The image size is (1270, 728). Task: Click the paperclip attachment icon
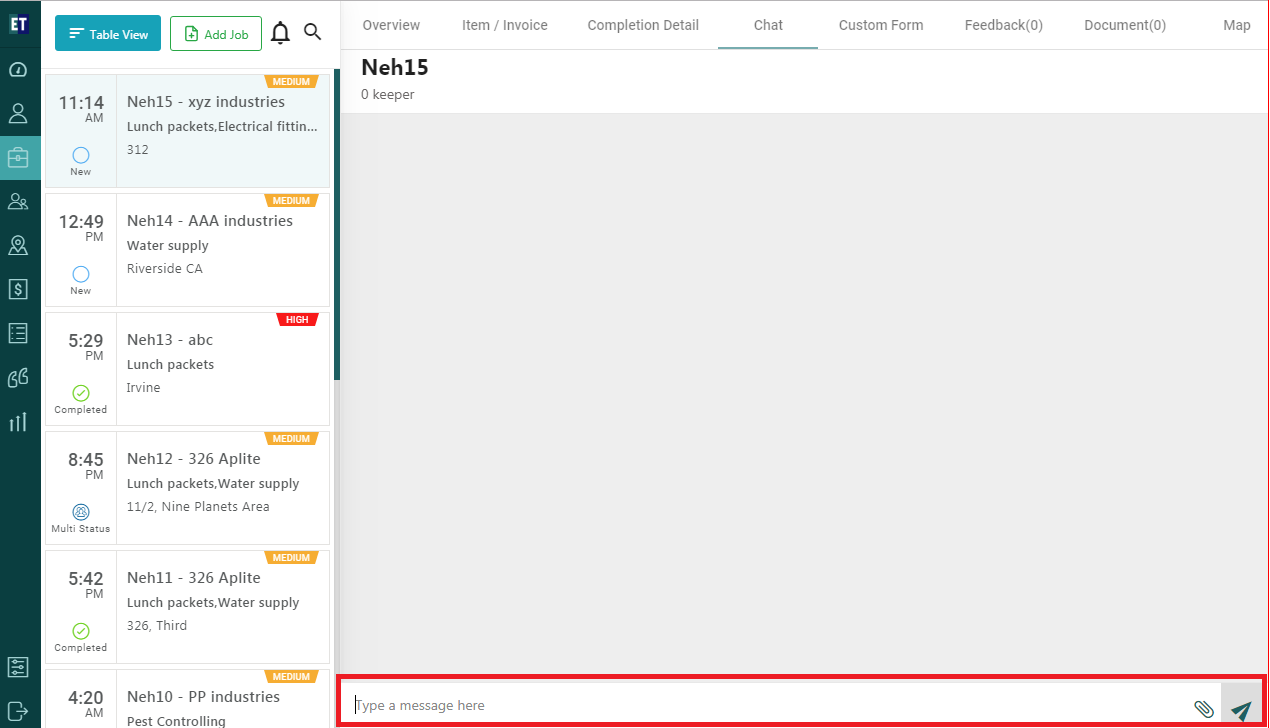(x=1204, y=709)
